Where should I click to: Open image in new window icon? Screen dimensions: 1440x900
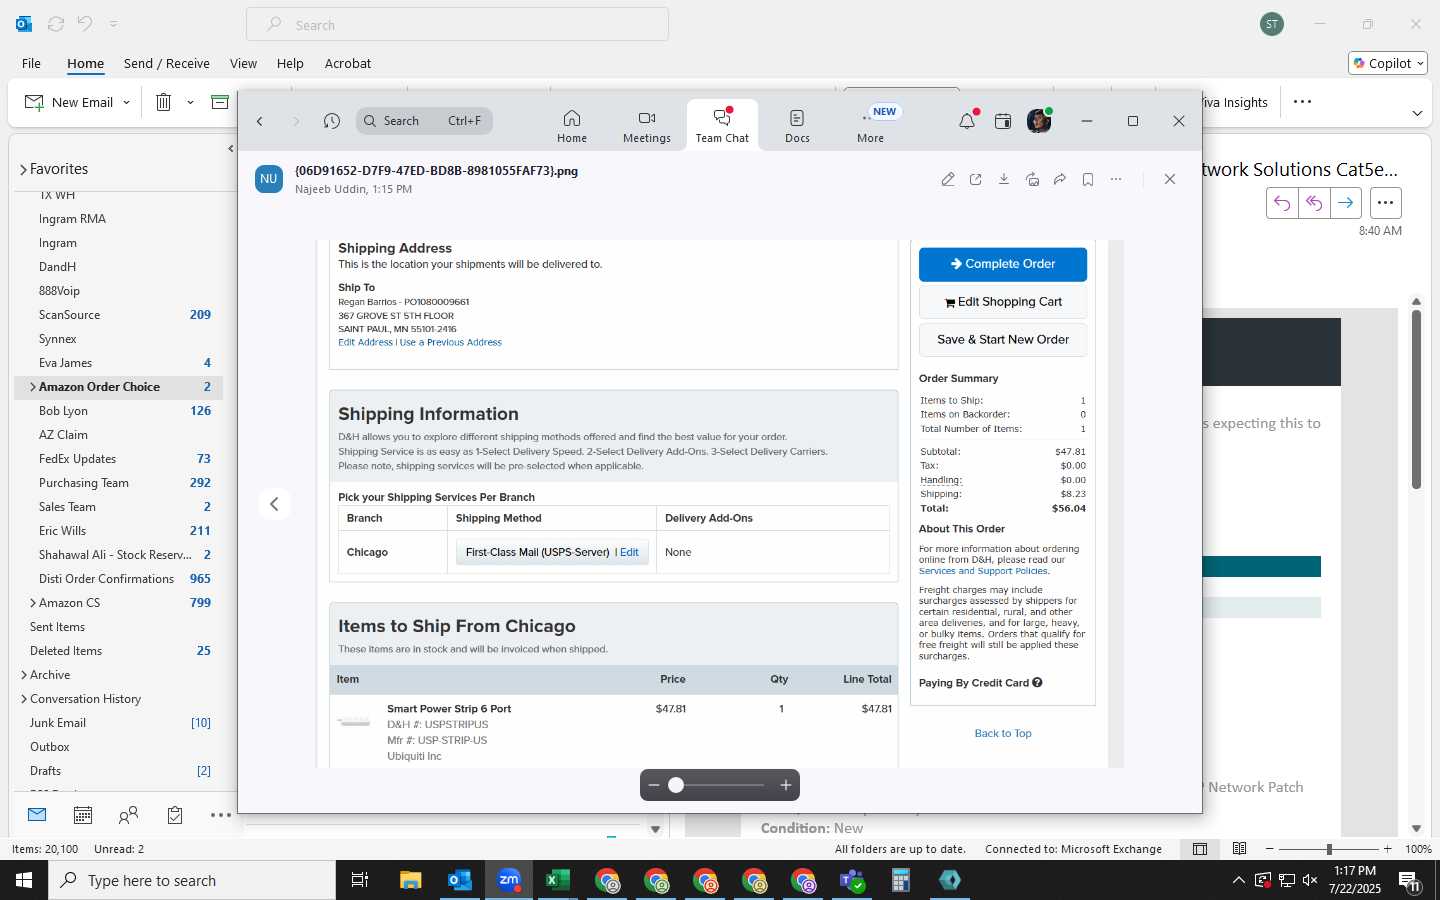click(x=976, y=179)
